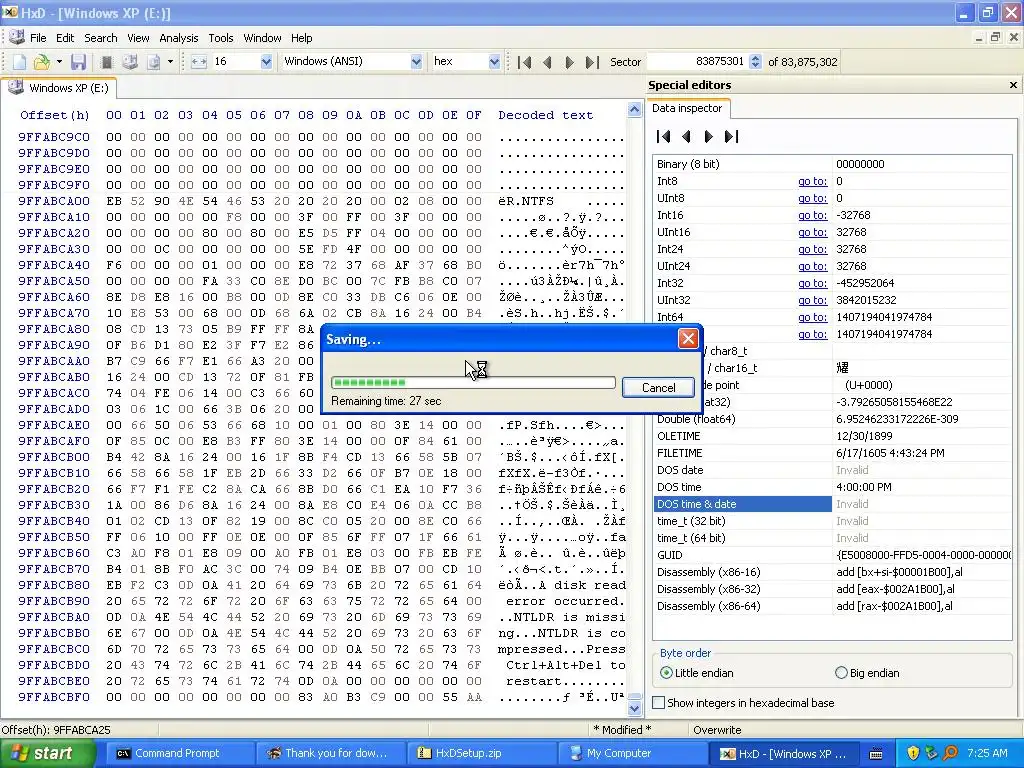Click the HxD icon left of File menu
This screenshot has height=768, width=1024.
point(16,37)
